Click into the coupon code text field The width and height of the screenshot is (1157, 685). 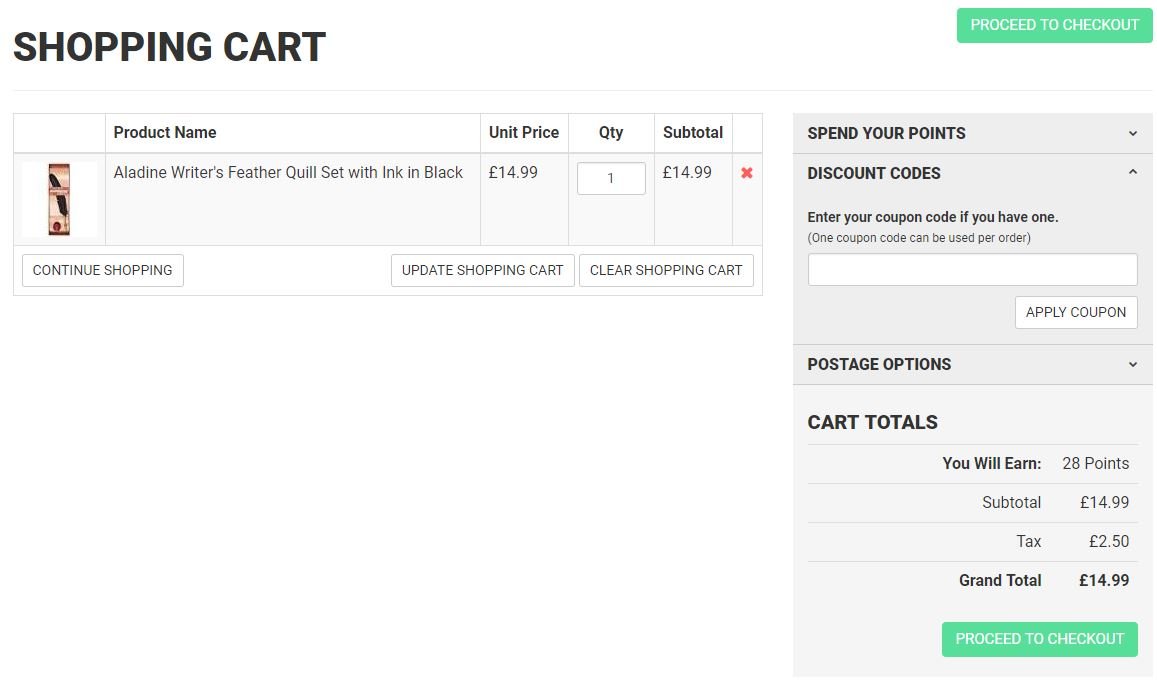(x=972, y=270)
